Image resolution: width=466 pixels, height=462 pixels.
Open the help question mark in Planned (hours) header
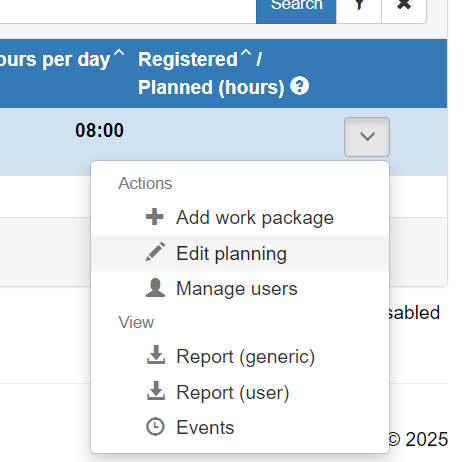pos(299,86)
